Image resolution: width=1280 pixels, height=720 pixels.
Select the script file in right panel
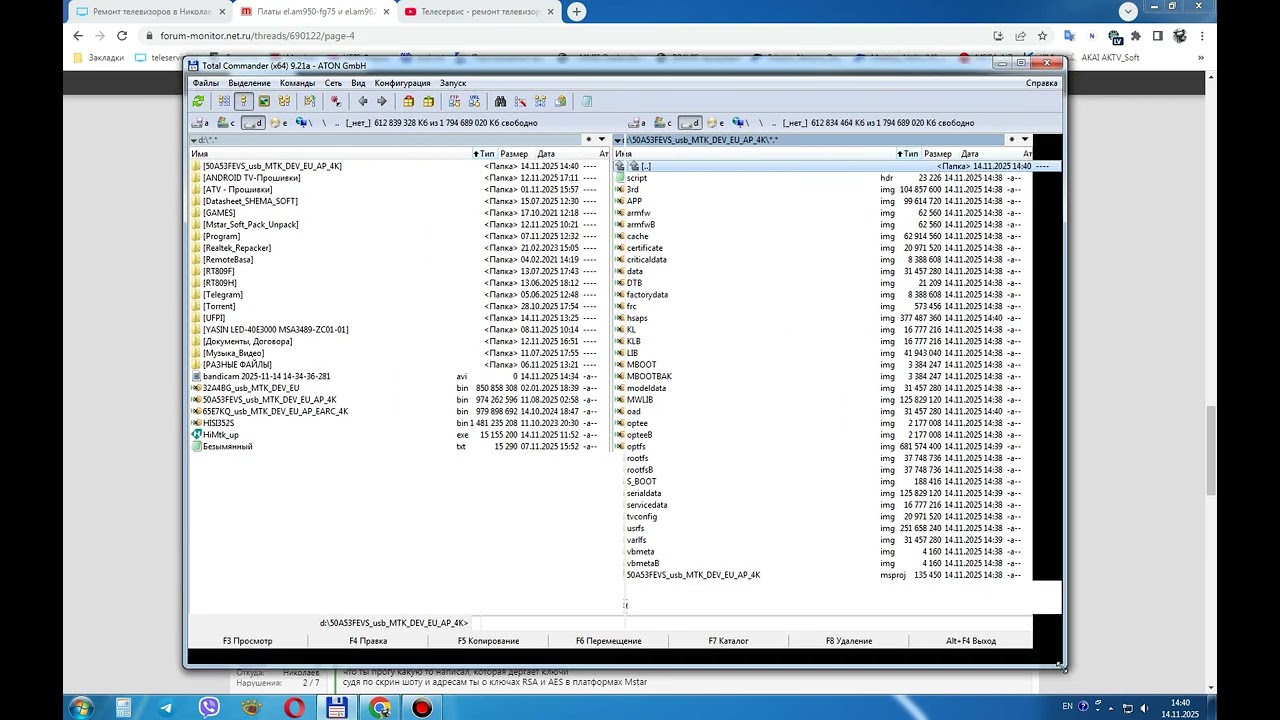click(636, 178)
